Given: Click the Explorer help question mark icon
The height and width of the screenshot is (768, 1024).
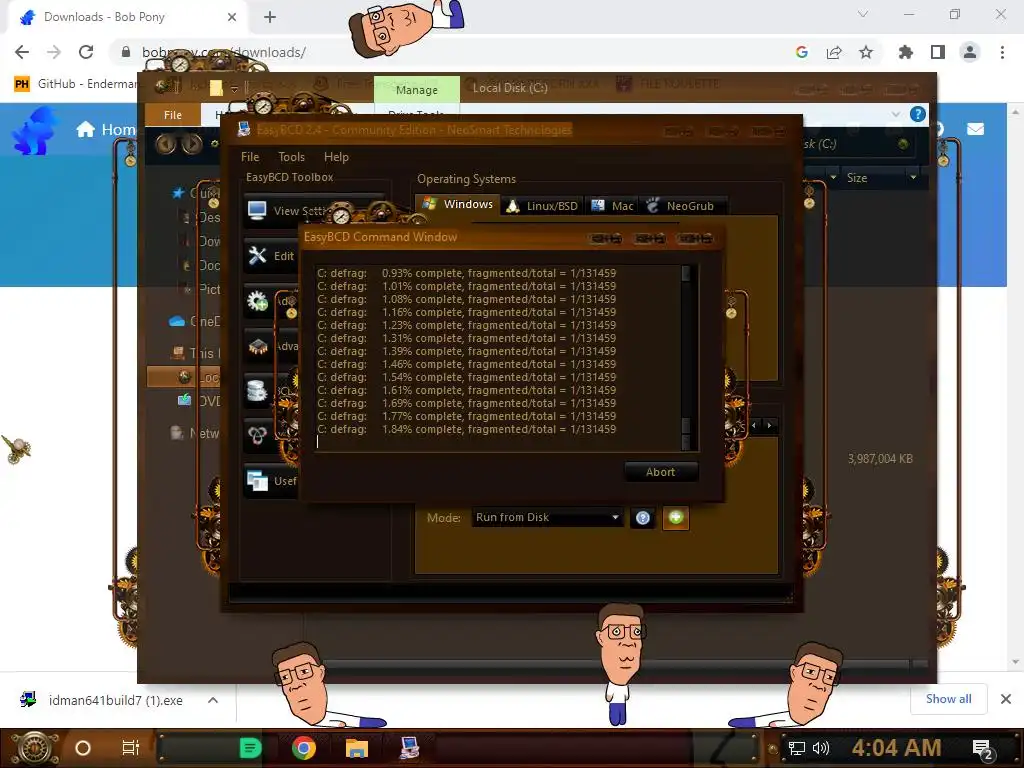Looking at the screenshot, I should point(918,114).
